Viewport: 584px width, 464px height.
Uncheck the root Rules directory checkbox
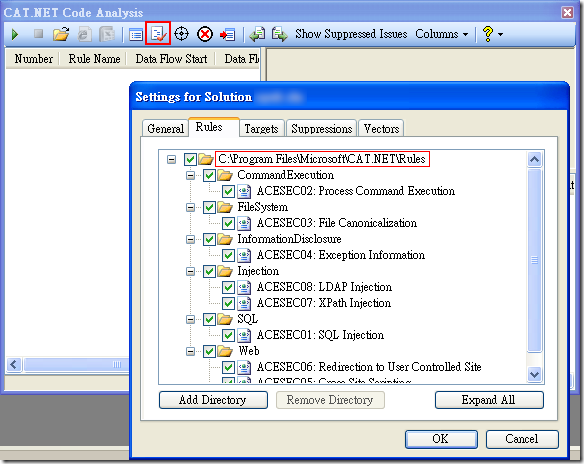point(190,160)
